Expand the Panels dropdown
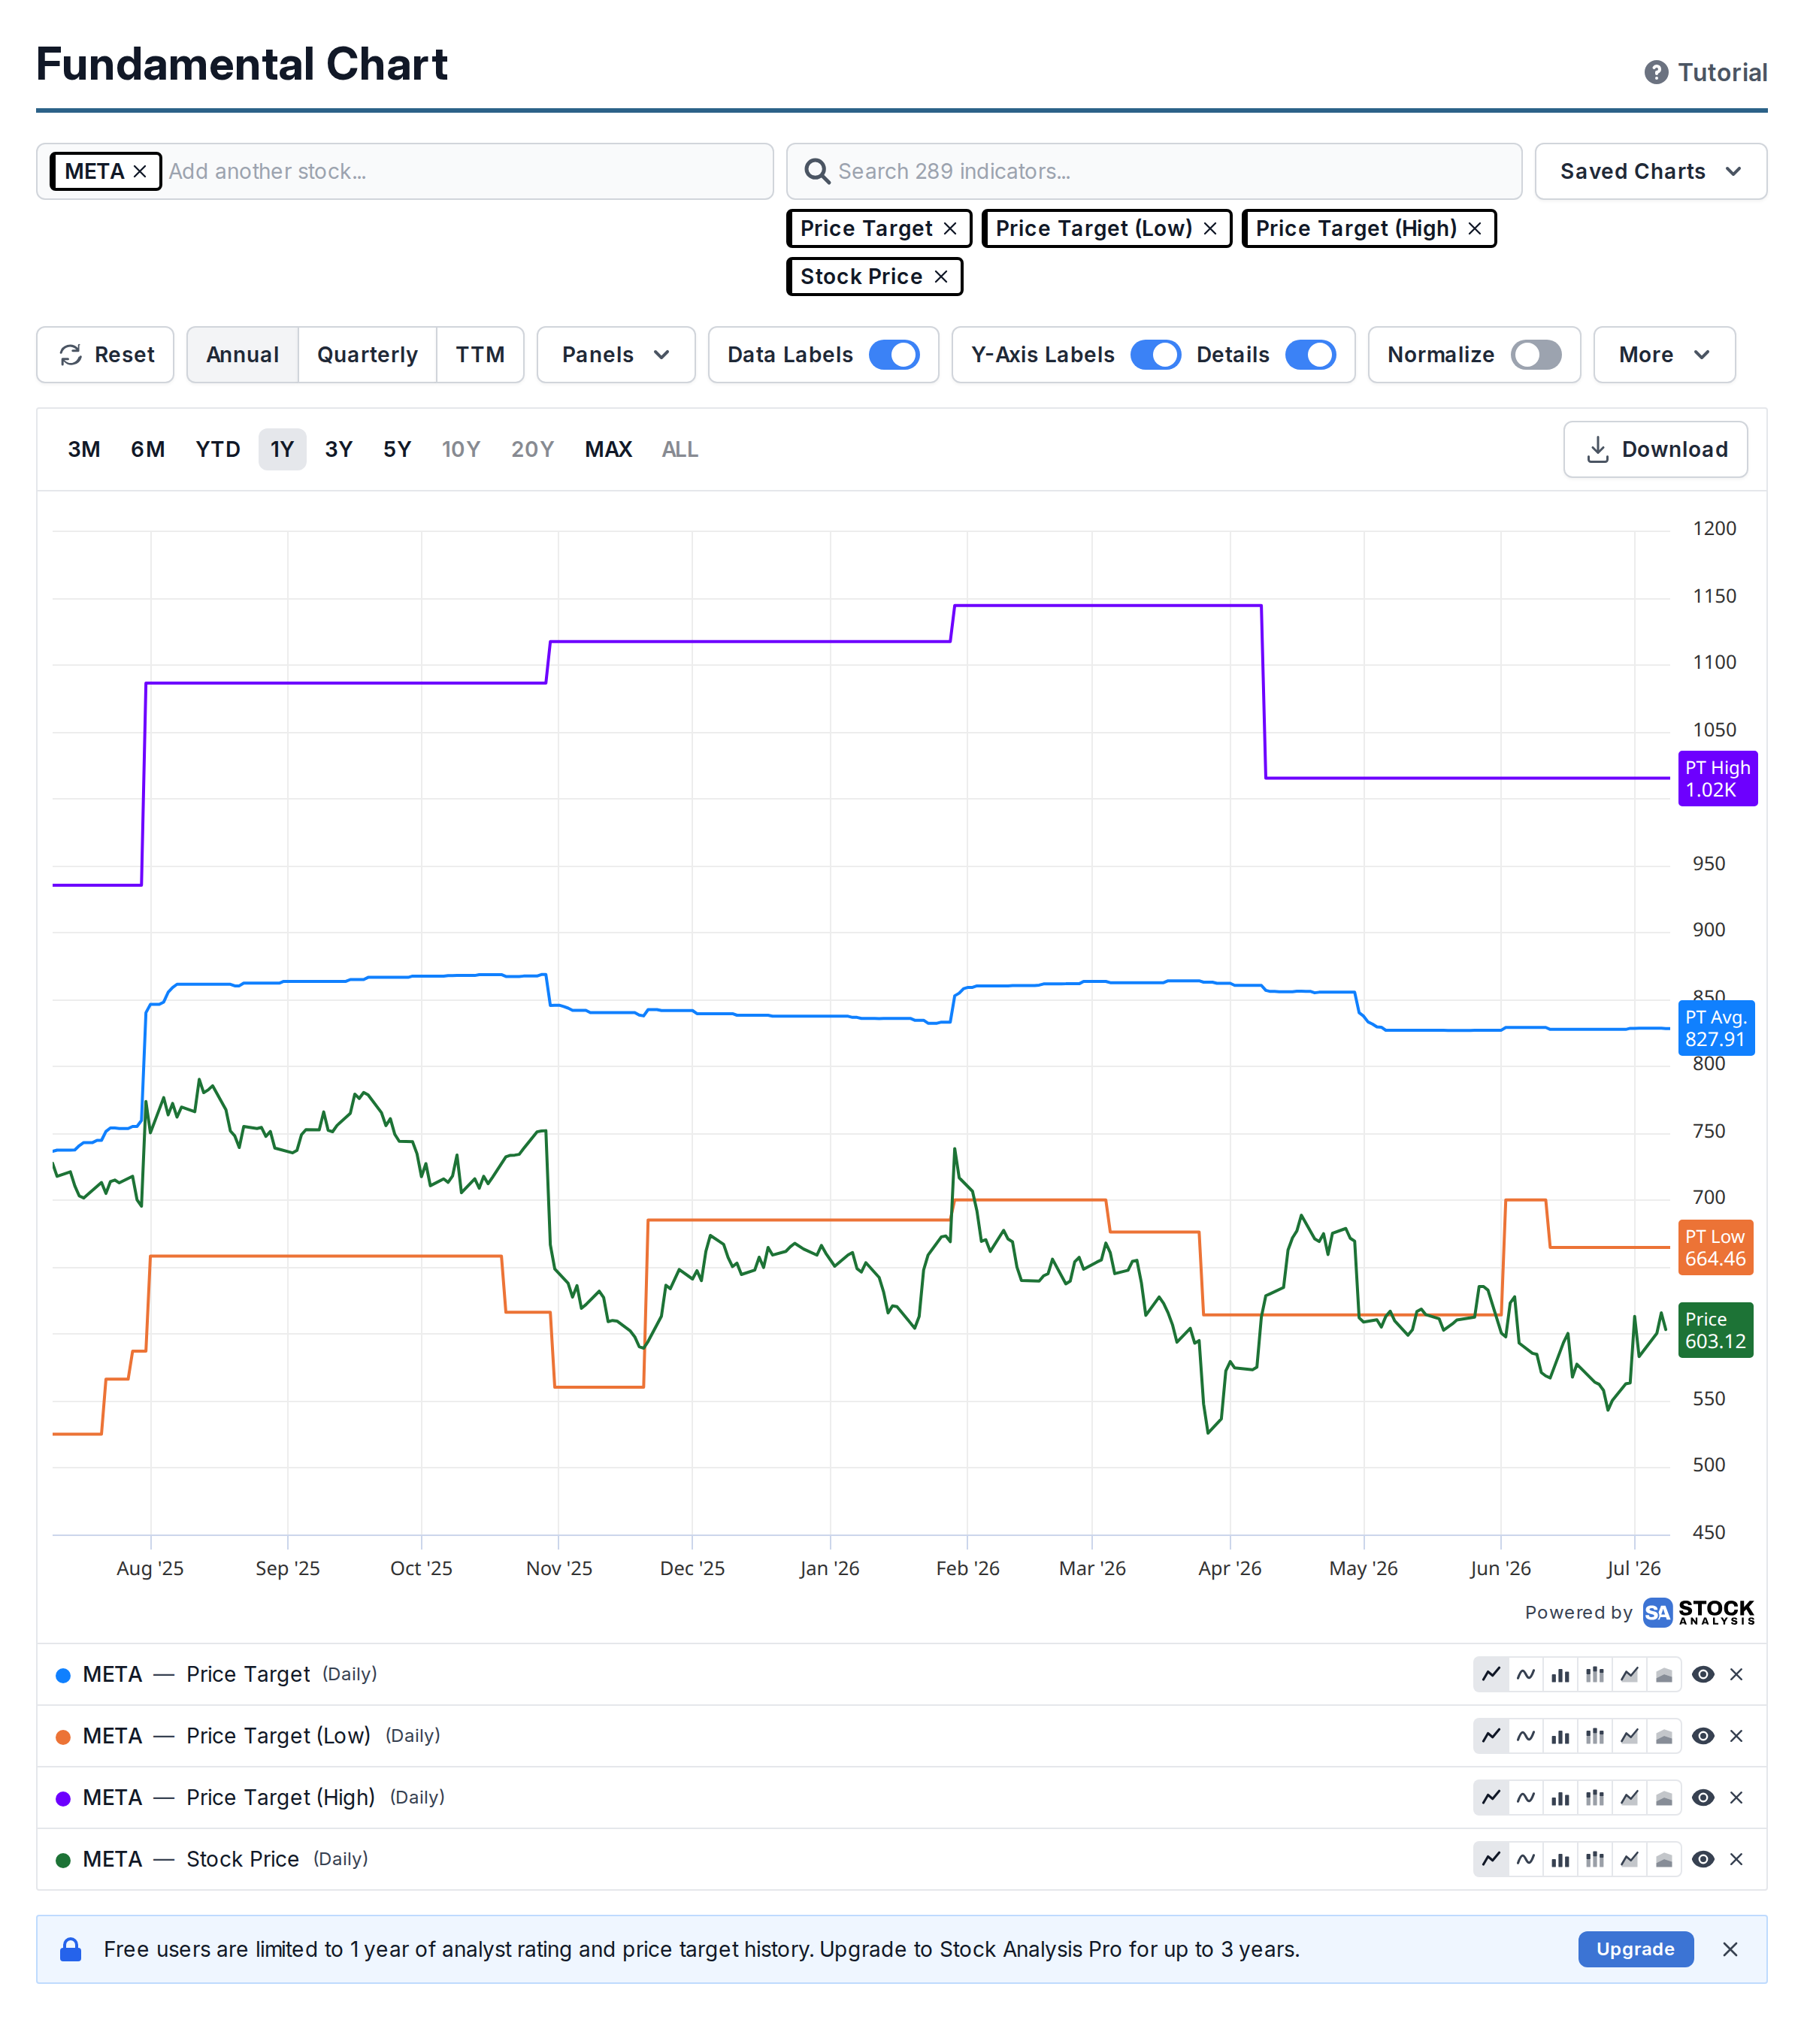This screenshot has height=2044, width=1804. [615, 354]
